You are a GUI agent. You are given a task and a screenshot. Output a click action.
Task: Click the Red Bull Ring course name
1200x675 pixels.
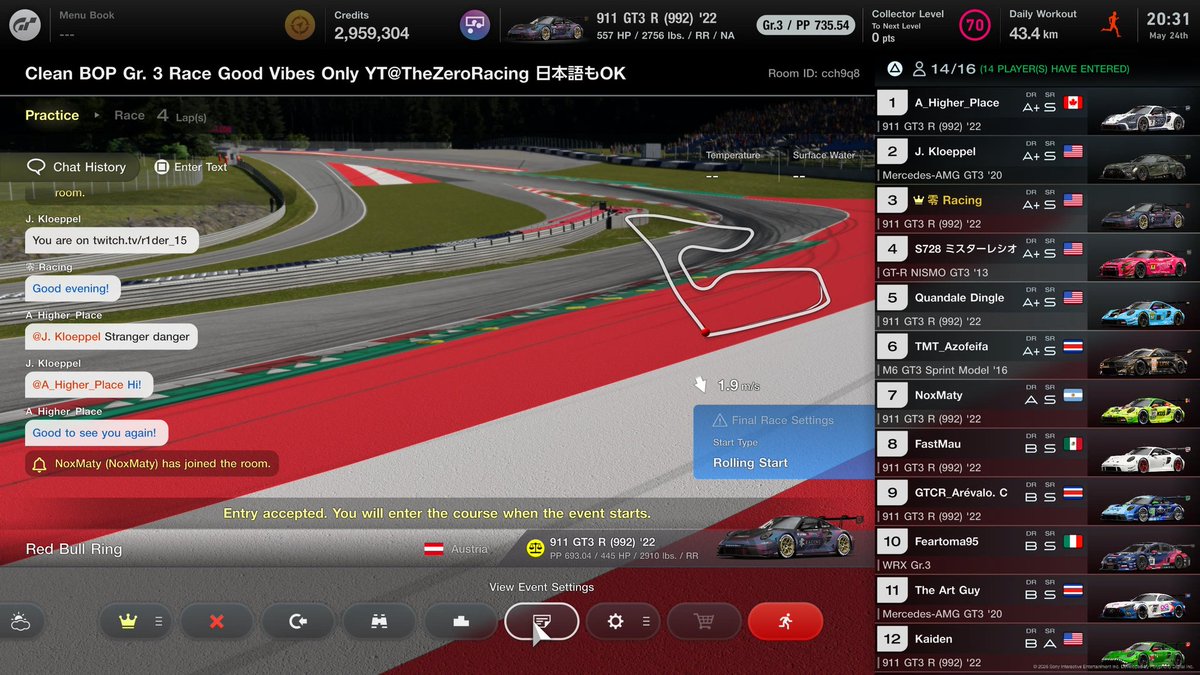74,549
